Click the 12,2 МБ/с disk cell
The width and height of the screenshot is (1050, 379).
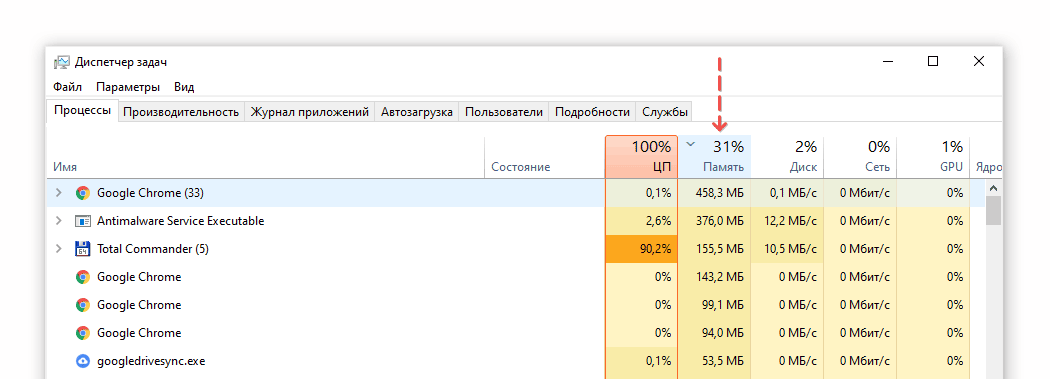788,221
